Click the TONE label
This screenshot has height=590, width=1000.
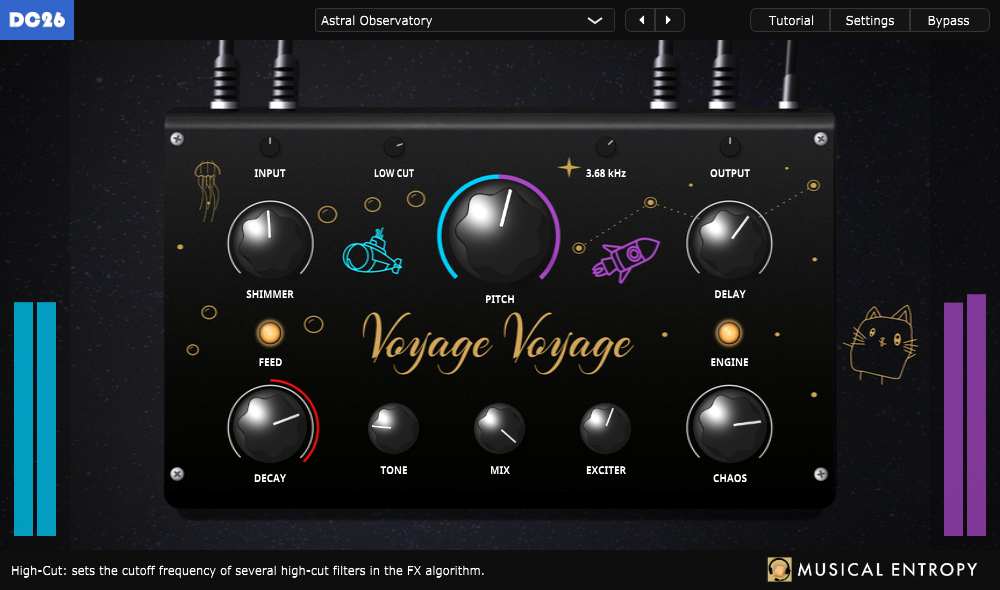[x=393, y=470]
